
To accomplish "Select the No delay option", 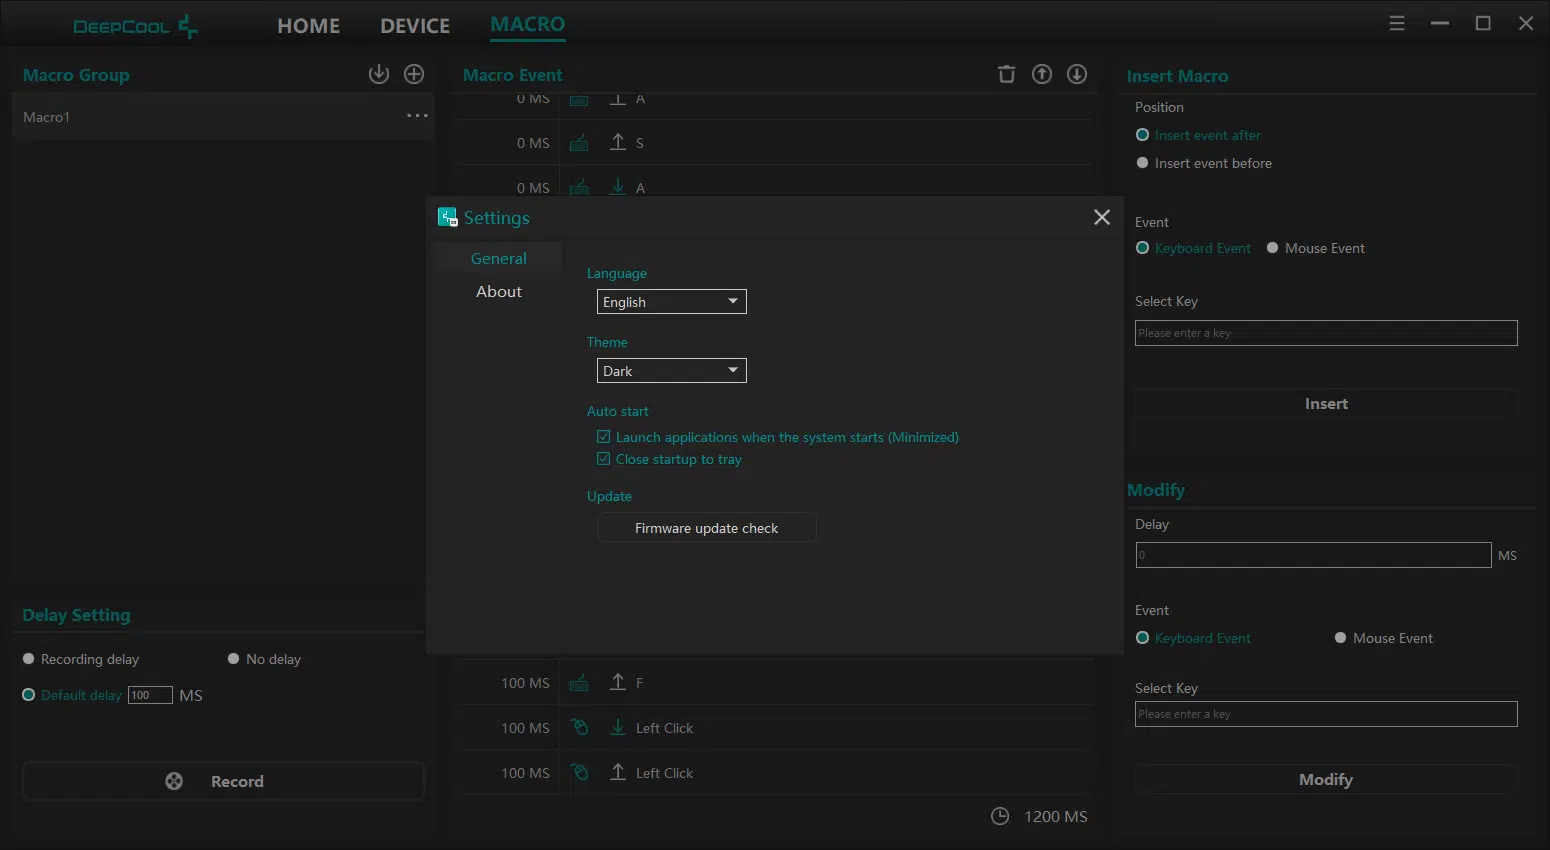I will 234,659.
